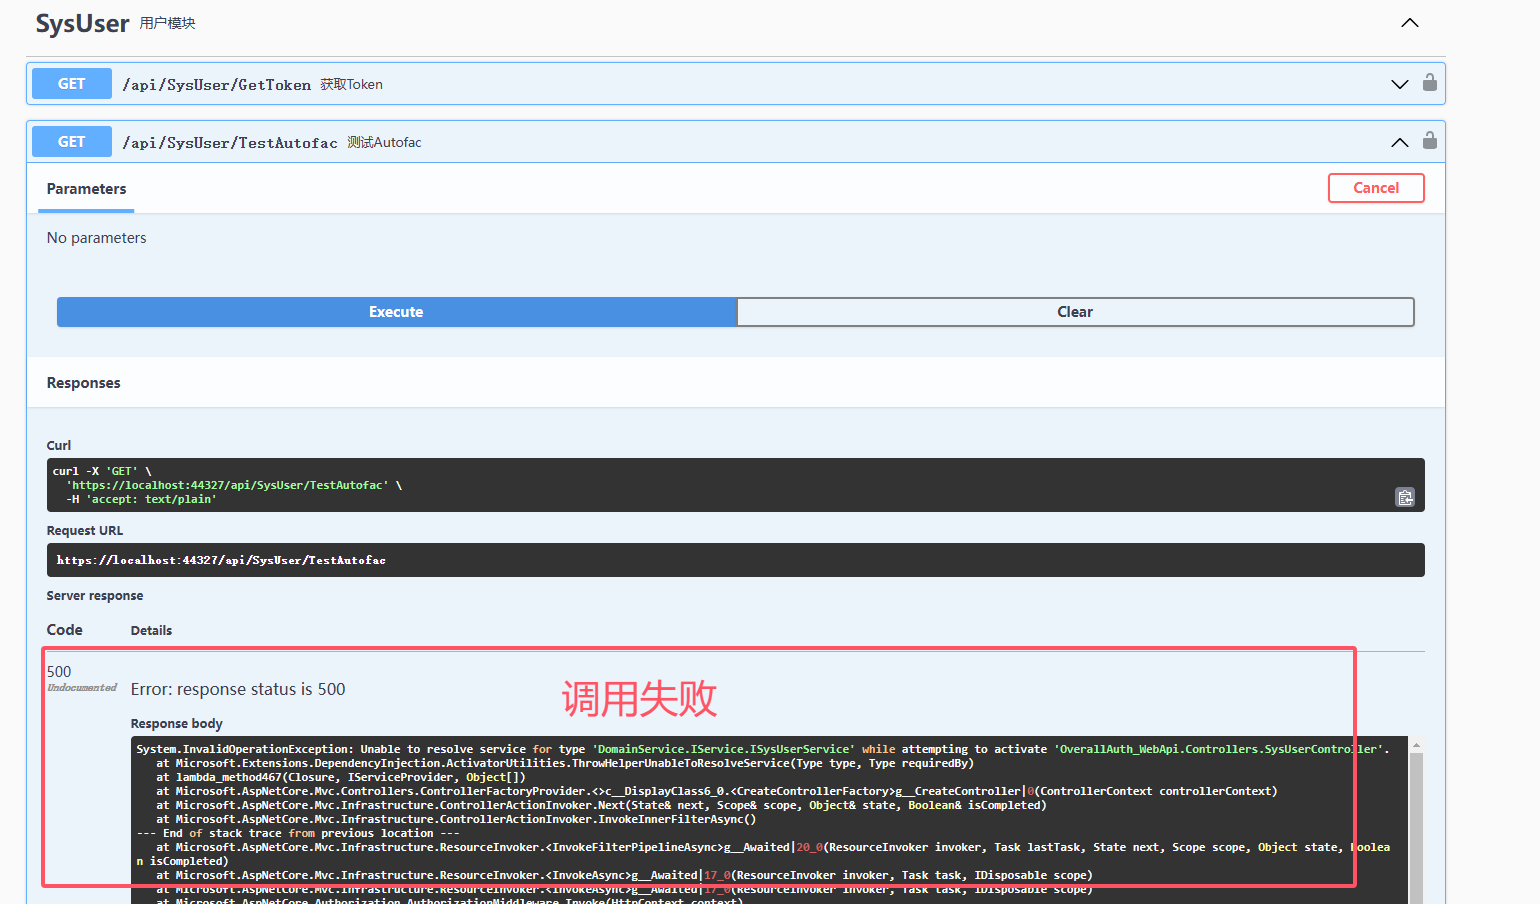Copy the curl command to clipboard
Image resolution: width=1540 pixels, height=904 pixels.
pos(1404,497)
